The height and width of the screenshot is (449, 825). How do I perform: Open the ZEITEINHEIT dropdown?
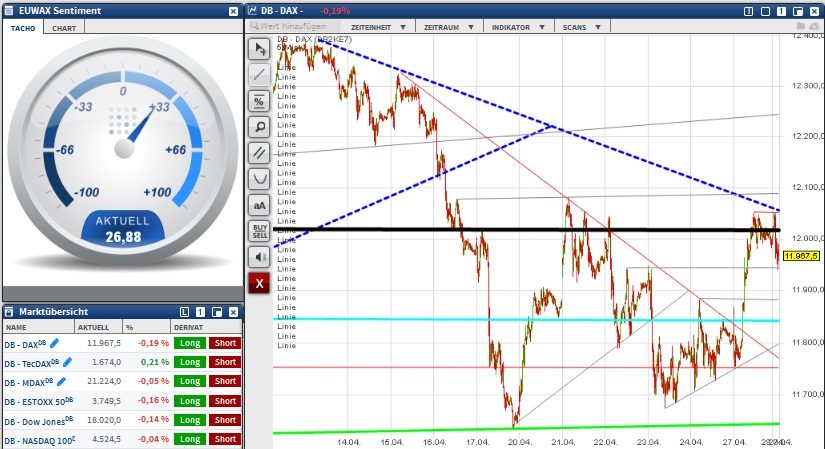click(378, 27)
